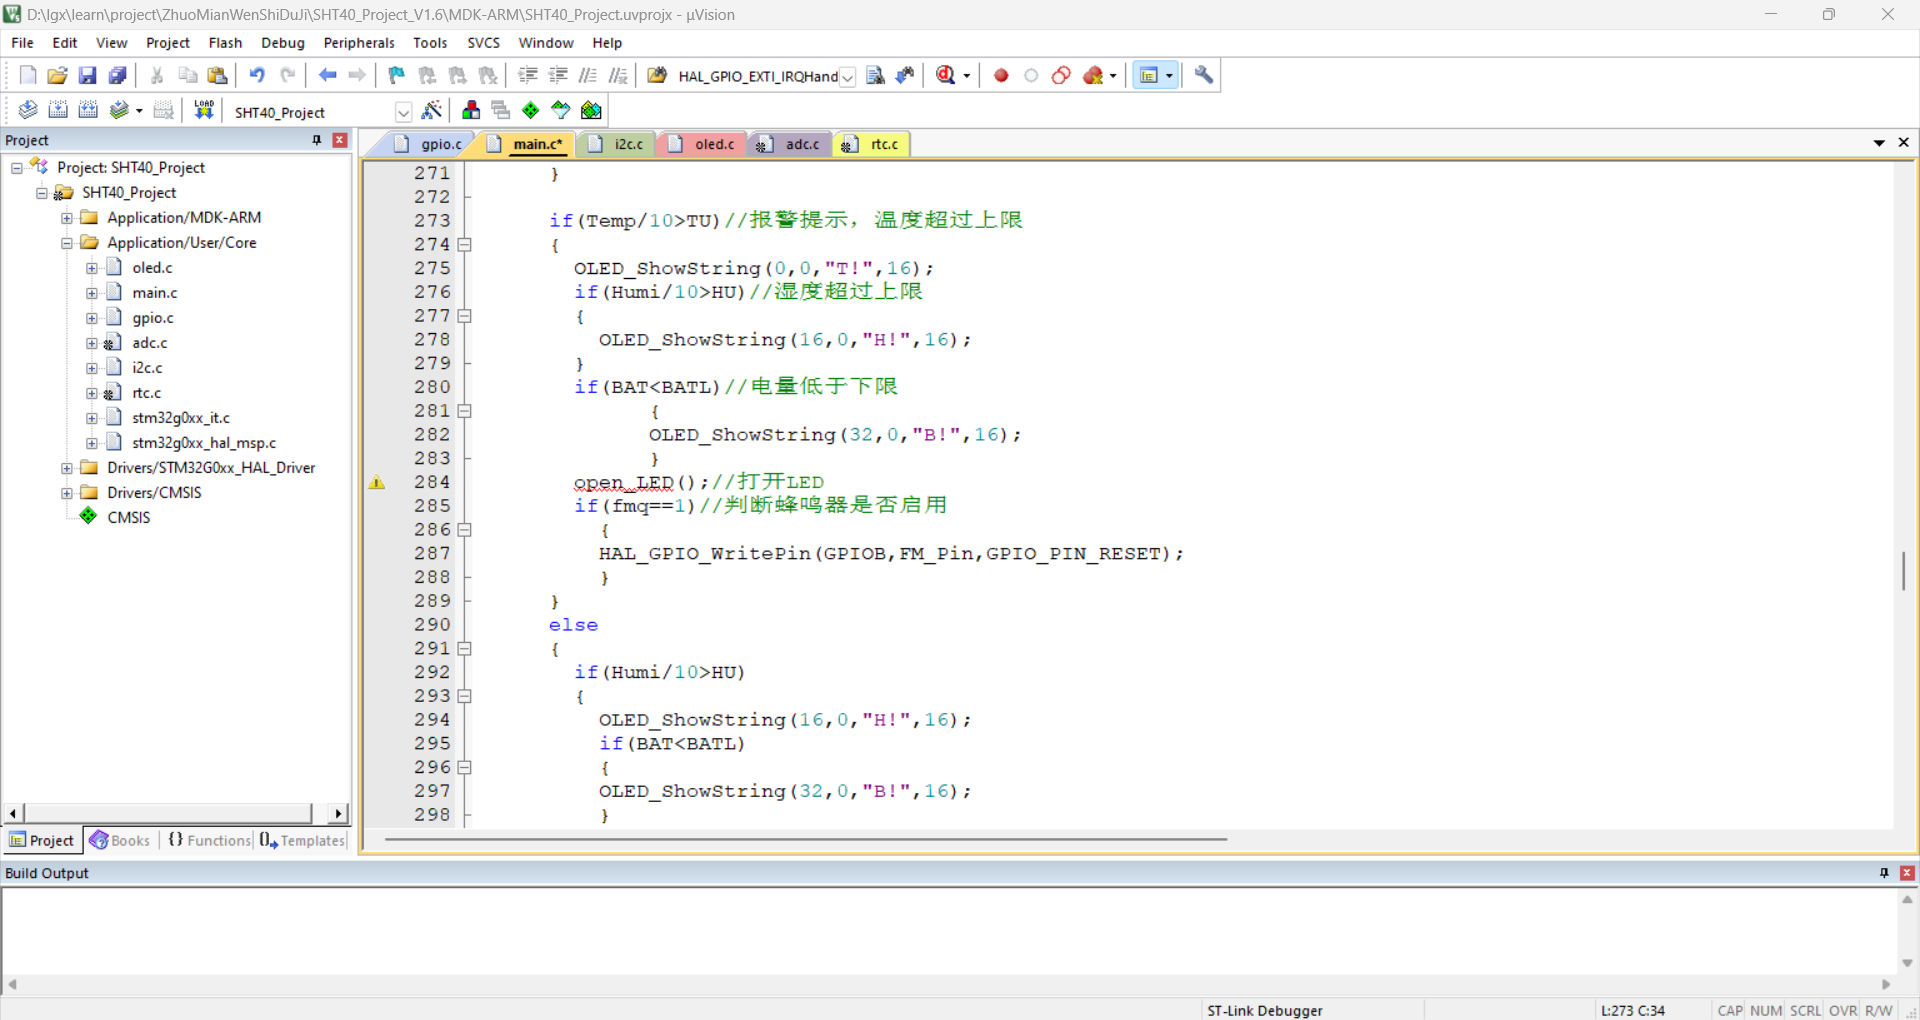Screen dimensions: 1920x1020
Task: Open the Pack Installer
Action: coord(592,110)
